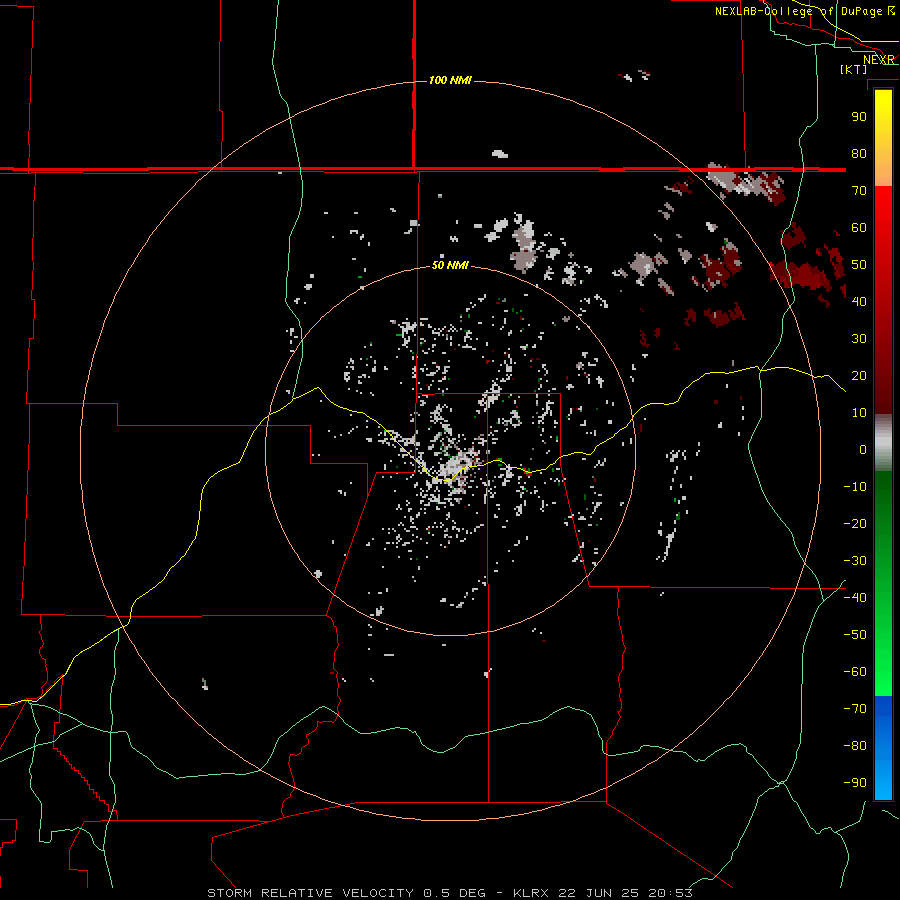The image size is (900, 900).
Task: Click the "-60" velocity scale label
Action: (855, 672)
